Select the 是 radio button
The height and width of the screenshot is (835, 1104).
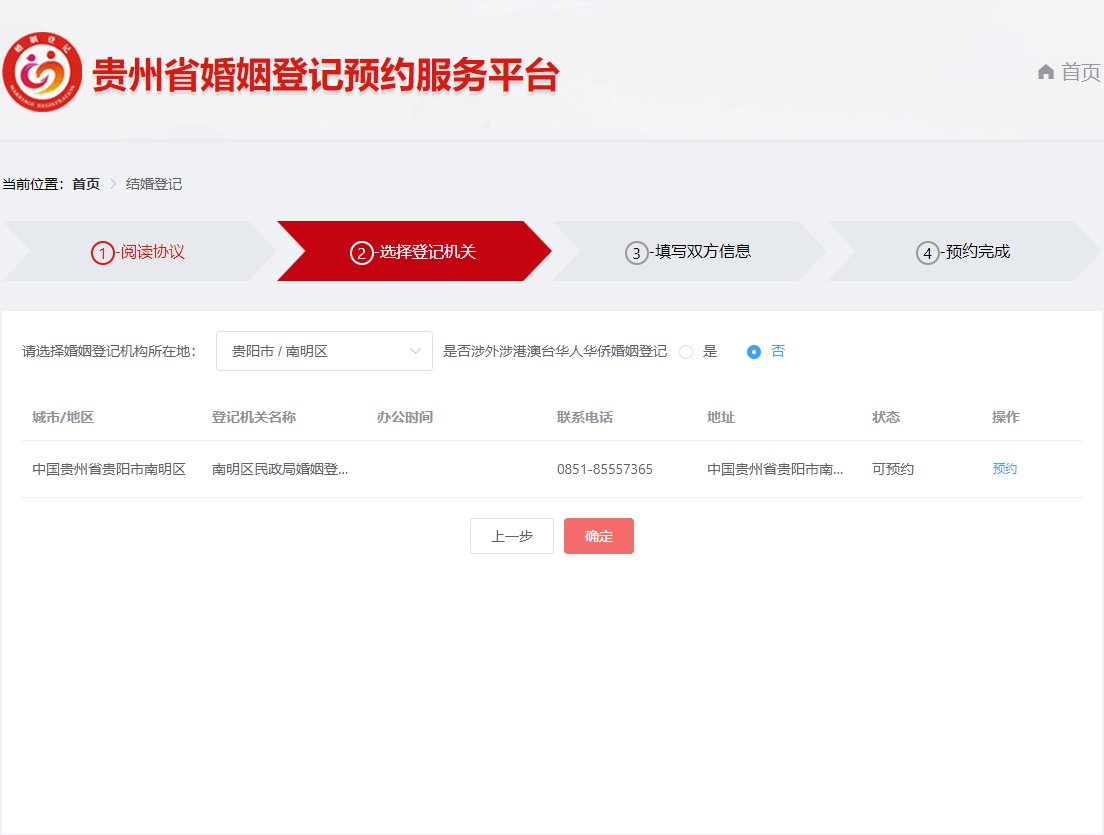coord(686,352)
